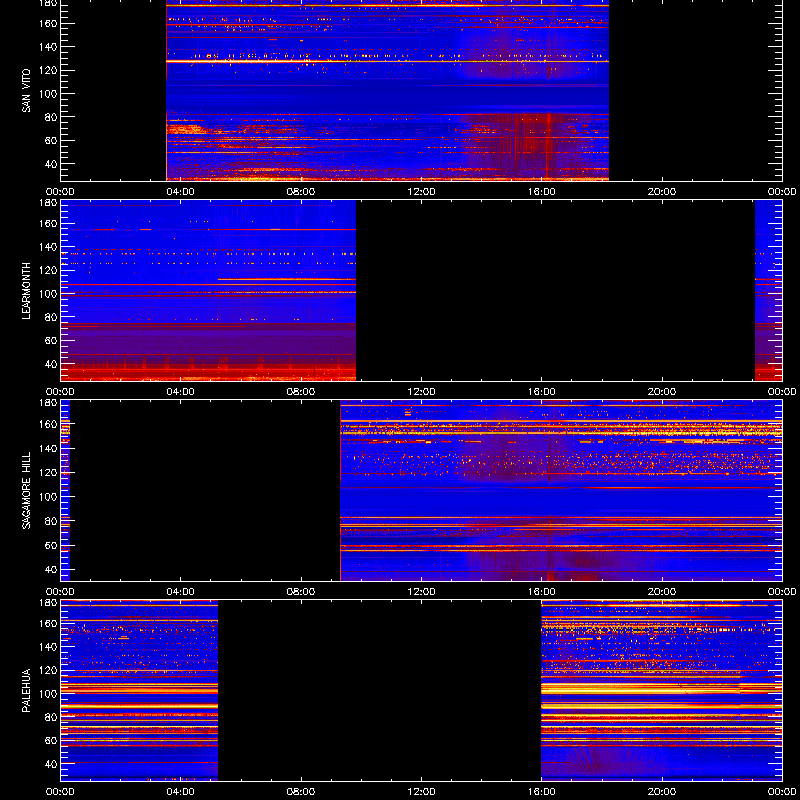Pick the 40 frequency tick on Learmonth axis
The width and height of the screenshot is (800, 800).
(52, 364)
